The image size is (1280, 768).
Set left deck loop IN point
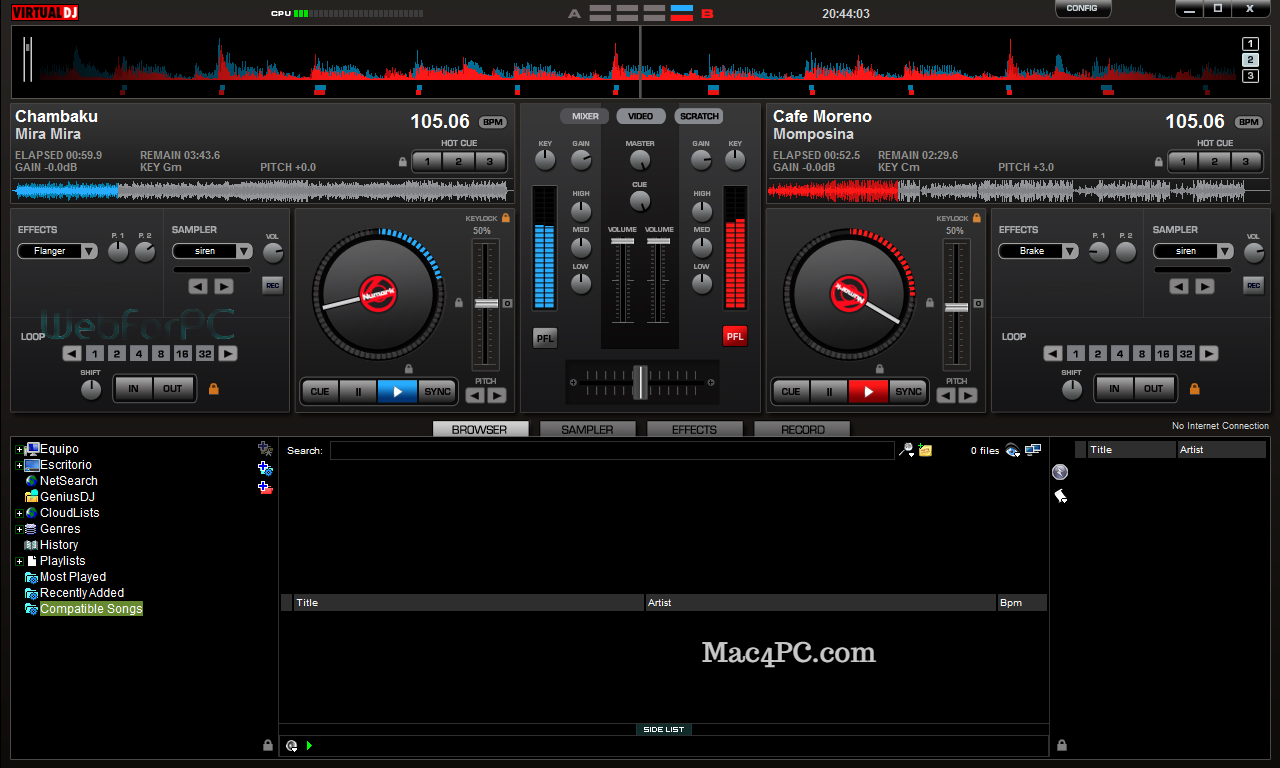[133, 388]
